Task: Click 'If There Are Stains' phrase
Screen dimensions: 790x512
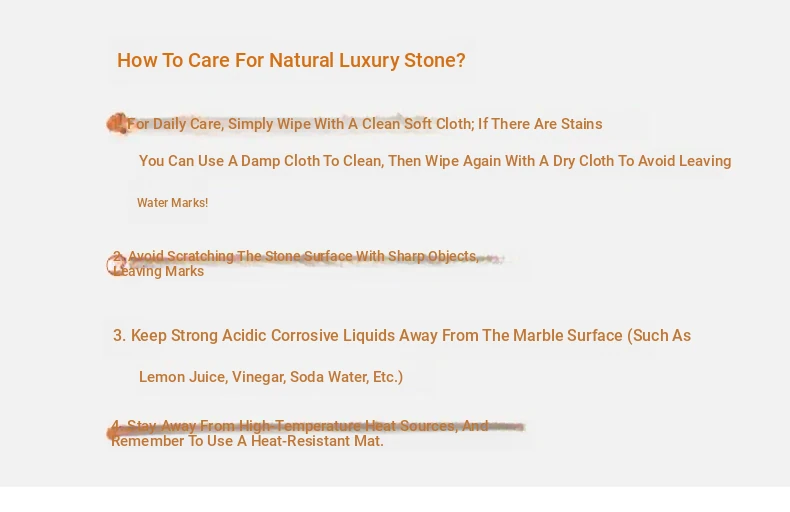Action: pos(540,124)
